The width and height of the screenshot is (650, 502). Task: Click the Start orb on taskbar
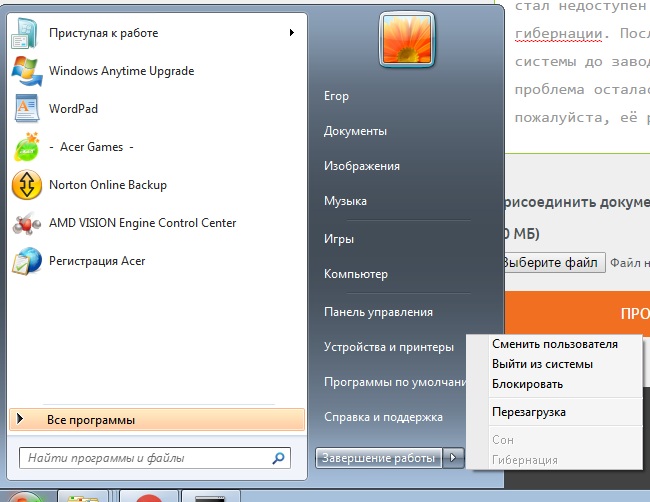(25, 497)
